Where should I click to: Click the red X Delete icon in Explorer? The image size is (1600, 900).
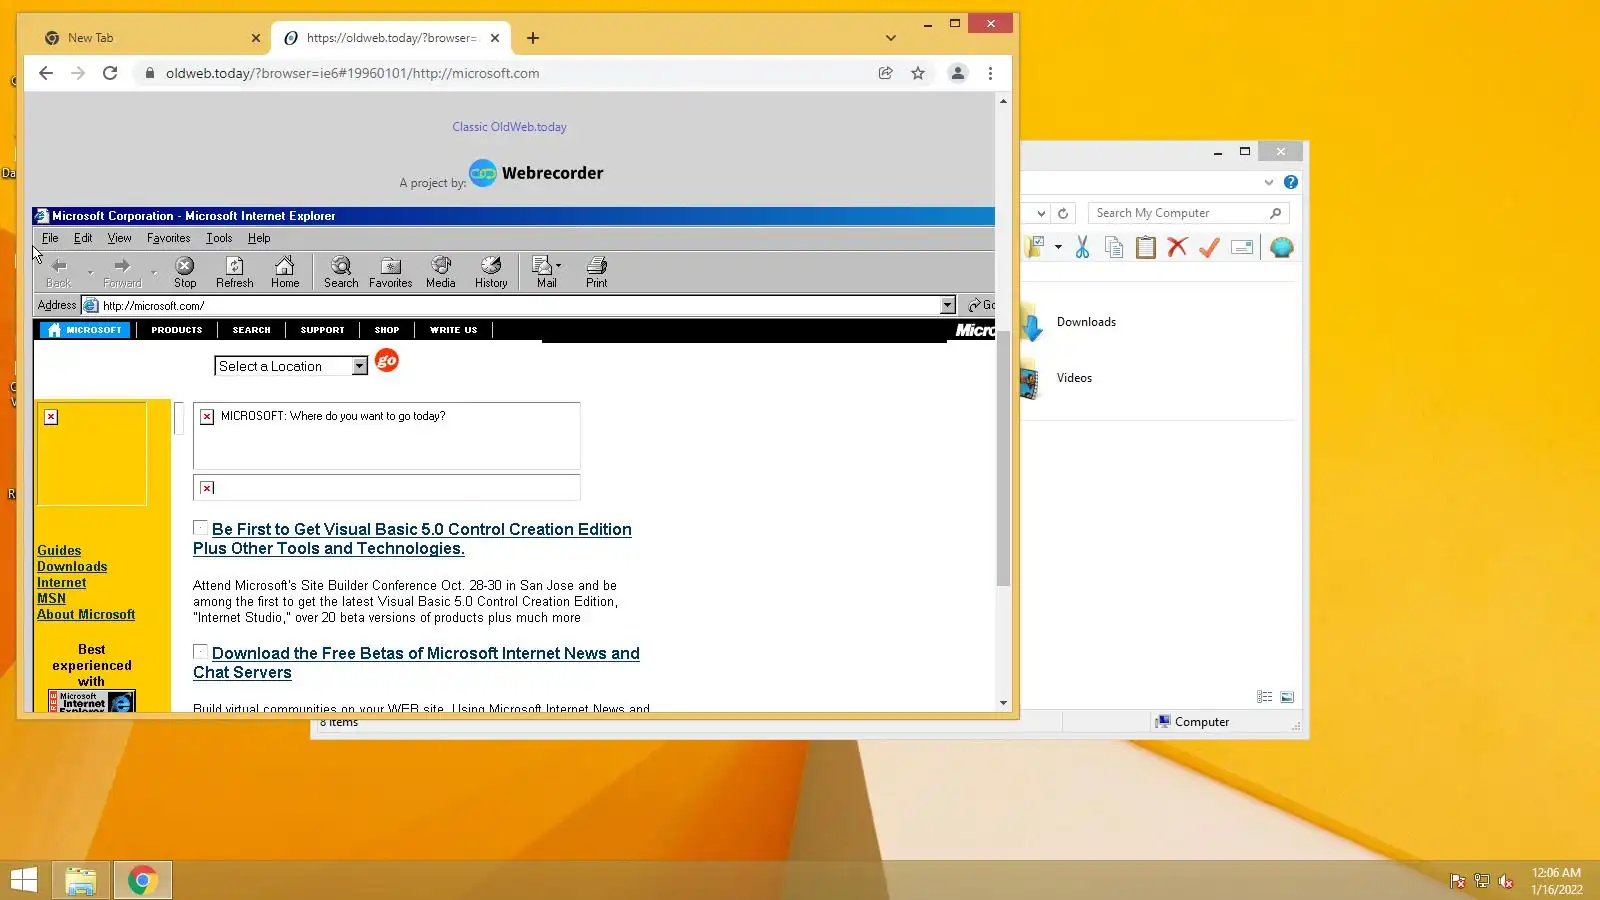1177,247
